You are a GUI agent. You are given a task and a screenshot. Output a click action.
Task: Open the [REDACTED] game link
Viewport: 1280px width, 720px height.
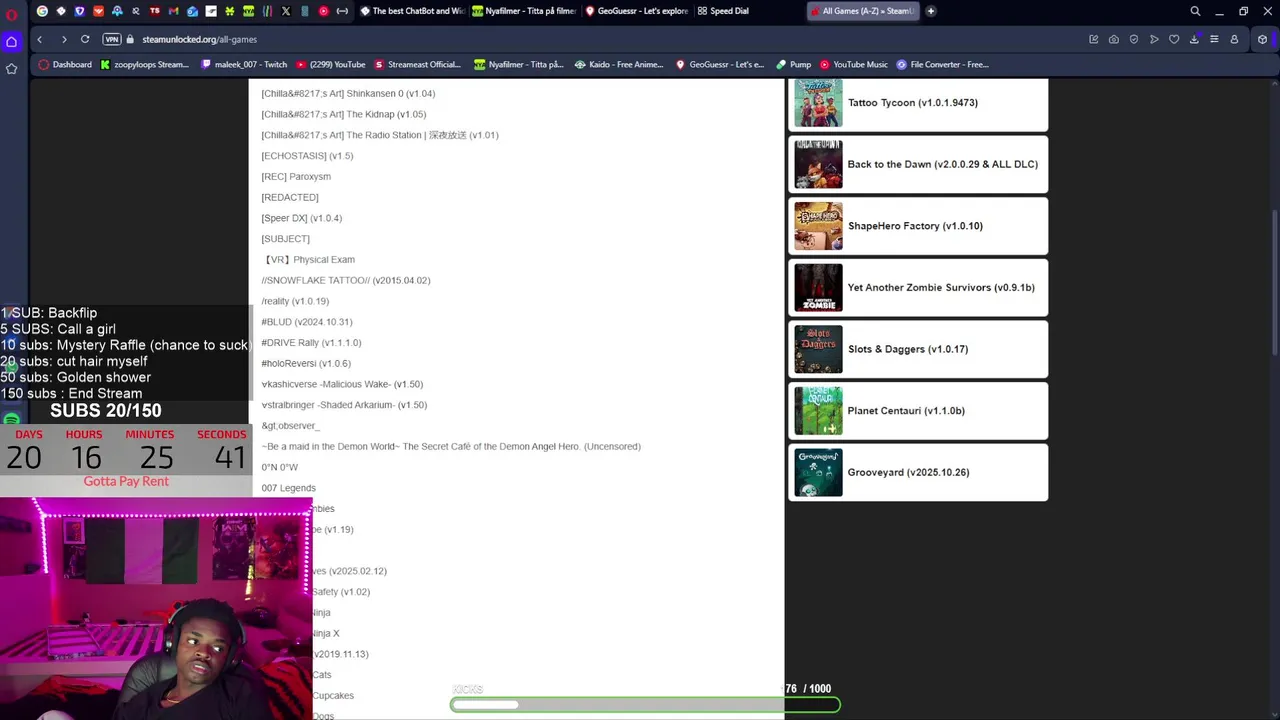point(290,197)
